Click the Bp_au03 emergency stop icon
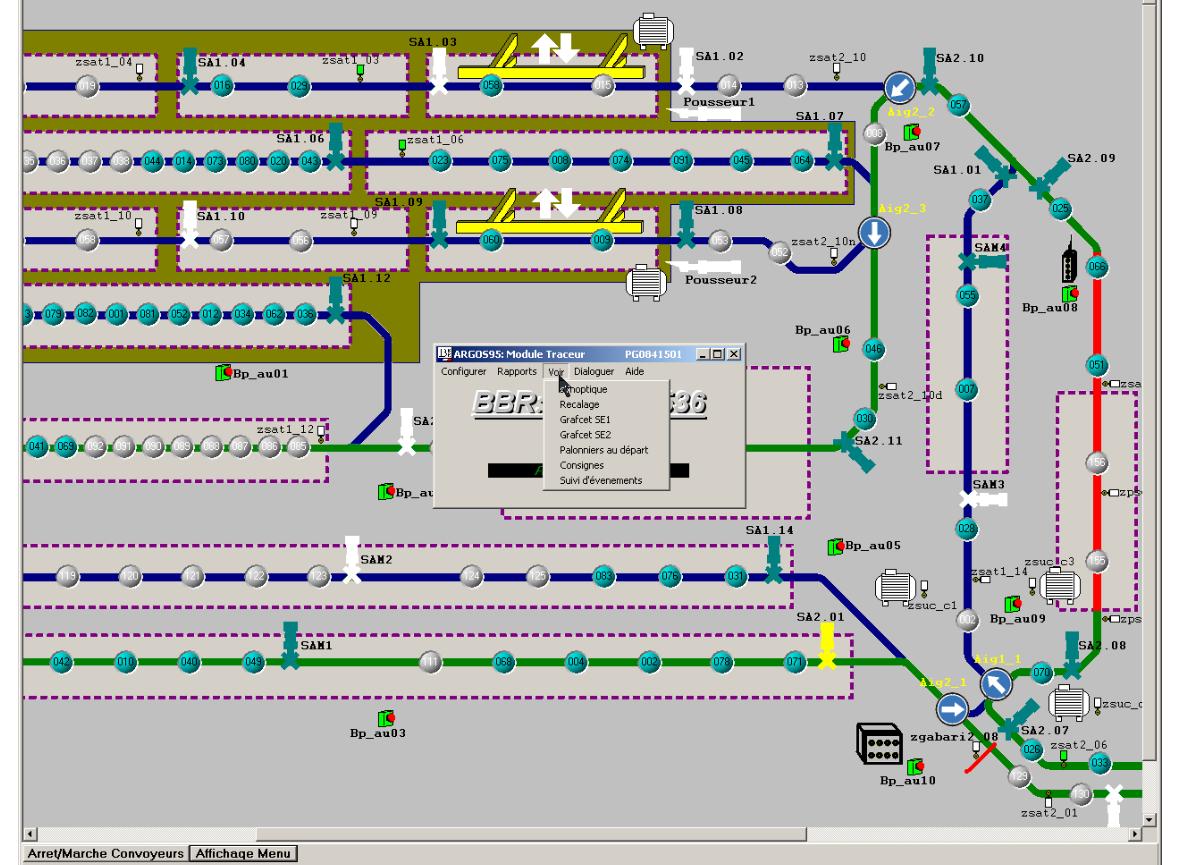The width and height of the screenshot is (1179, 865). [x=386, y=718]
